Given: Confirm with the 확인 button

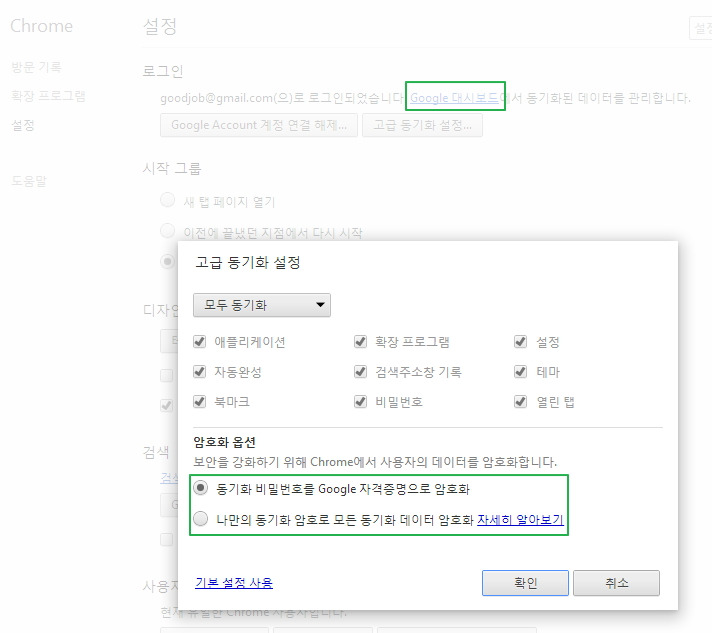Looking at the screenshot, I should click(525, 583).
